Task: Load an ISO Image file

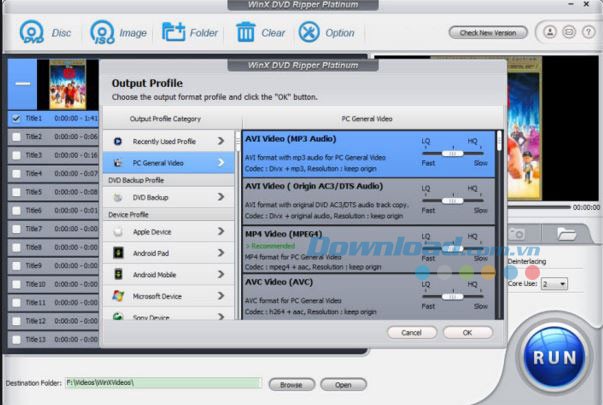Action: tap(101, 32)
